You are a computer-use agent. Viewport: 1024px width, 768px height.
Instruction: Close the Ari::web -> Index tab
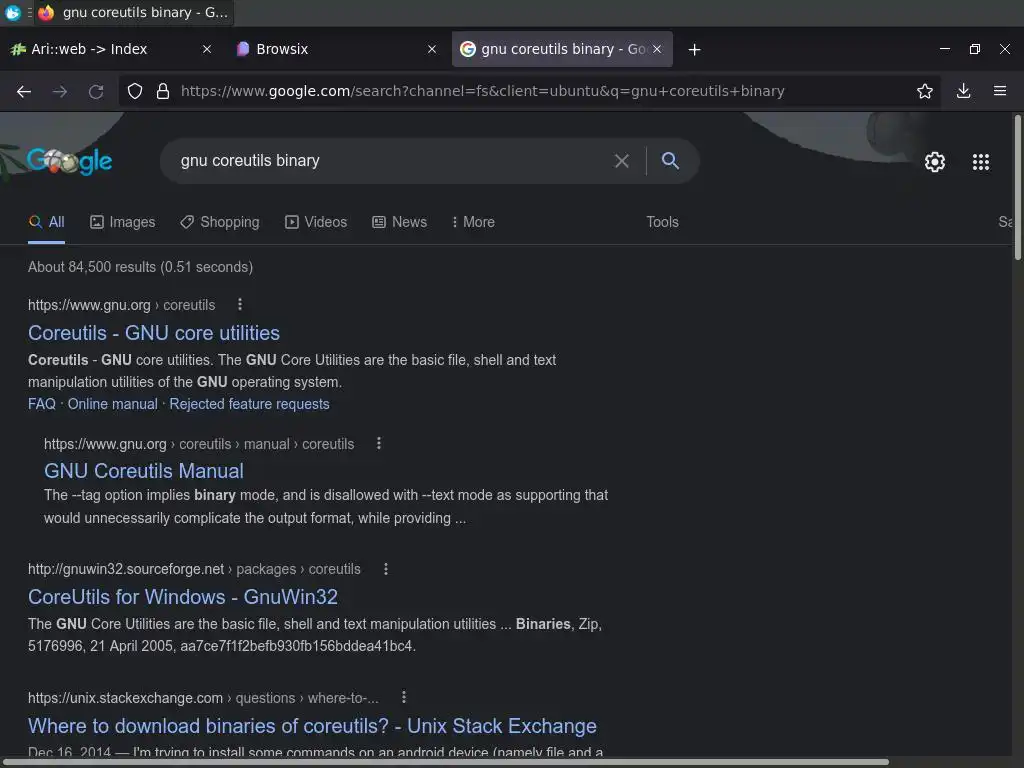click(x=207, y=49)
